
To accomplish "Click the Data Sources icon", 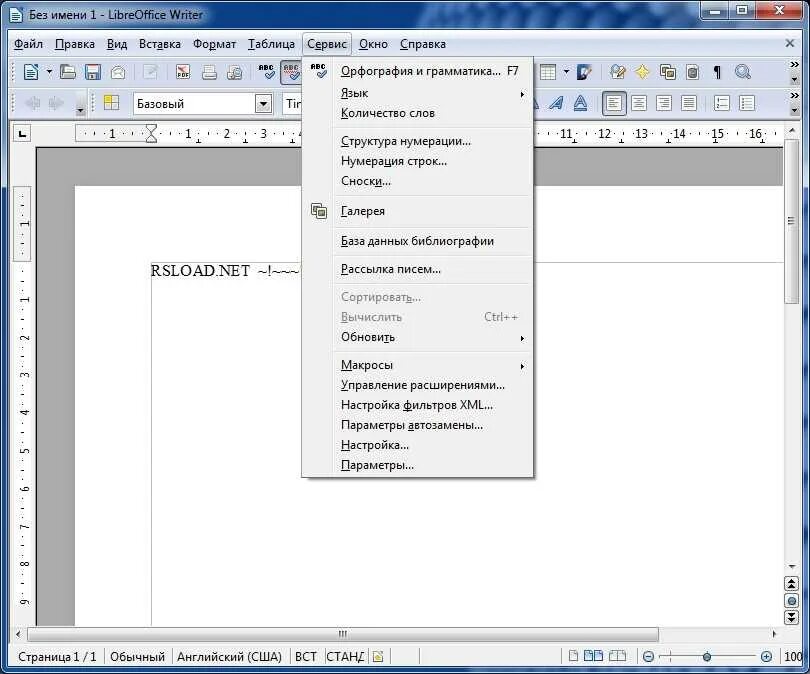I will (692, 72).
